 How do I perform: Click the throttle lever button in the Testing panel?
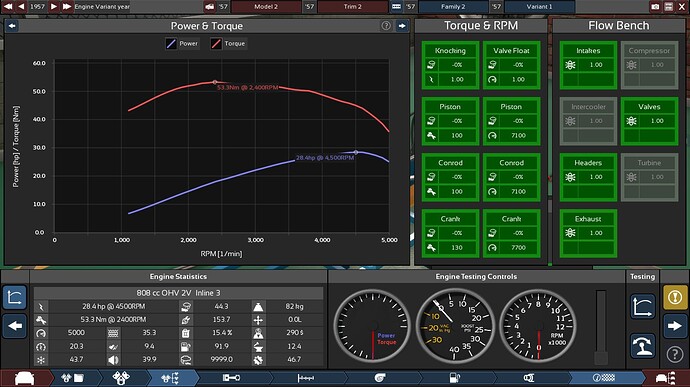tap(642, 346)
